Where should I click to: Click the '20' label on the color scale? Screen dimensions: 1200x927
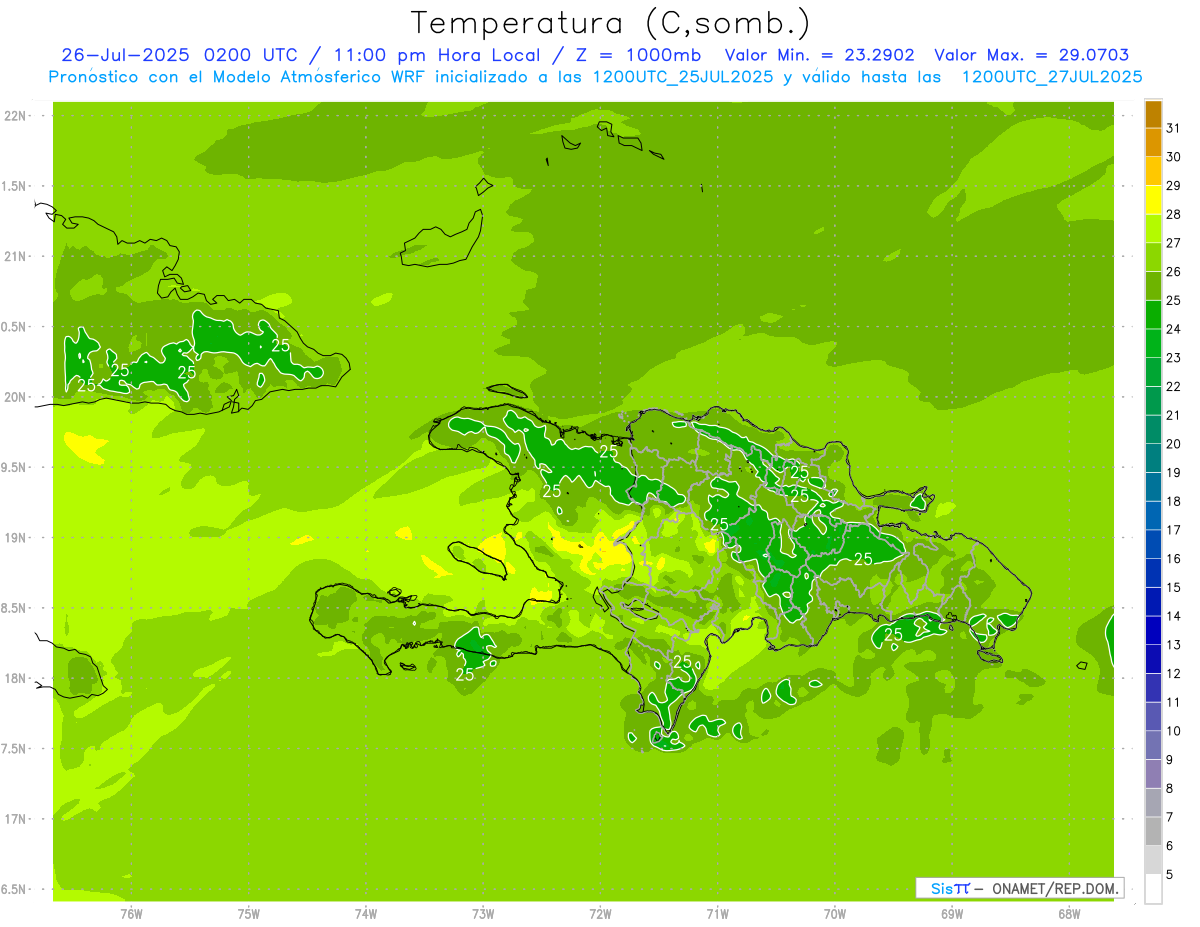pos(1173,444)
